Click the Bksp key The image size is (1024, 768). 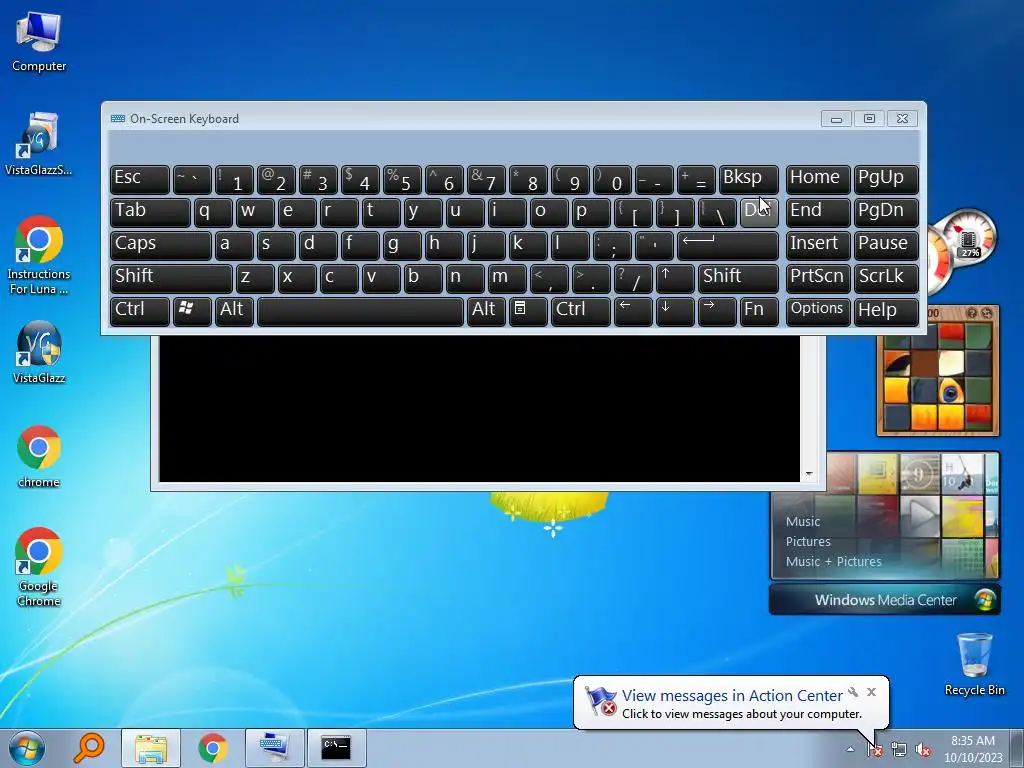tap(748, 179)
